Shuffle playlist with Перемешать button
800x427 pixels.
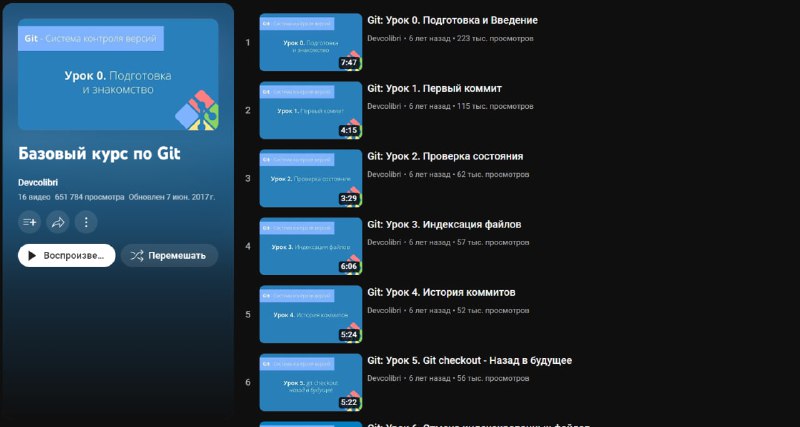click(x=169, y=256)
